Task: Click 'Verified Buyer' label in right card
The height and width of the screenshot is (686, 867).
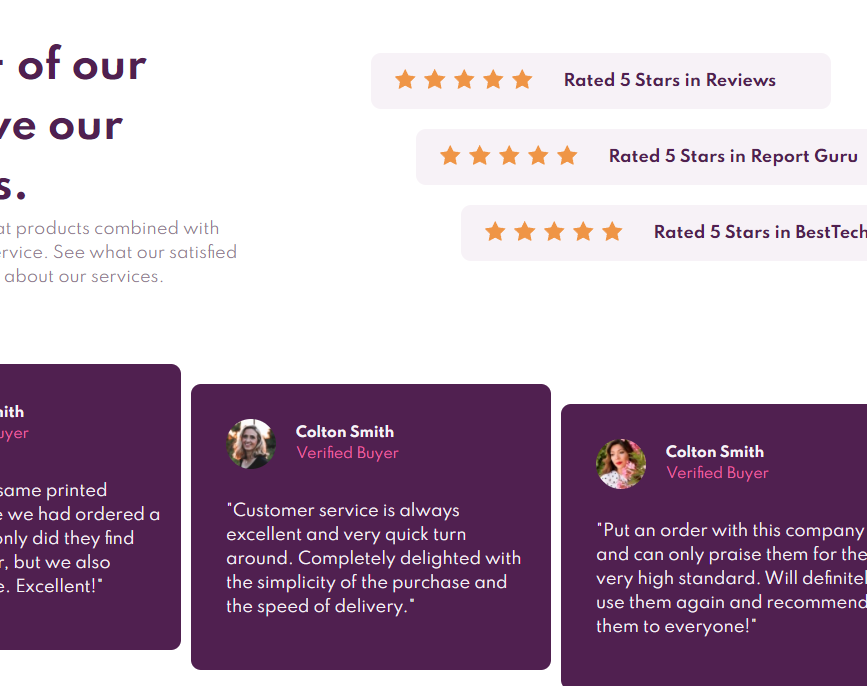Action: pos(717,473)
